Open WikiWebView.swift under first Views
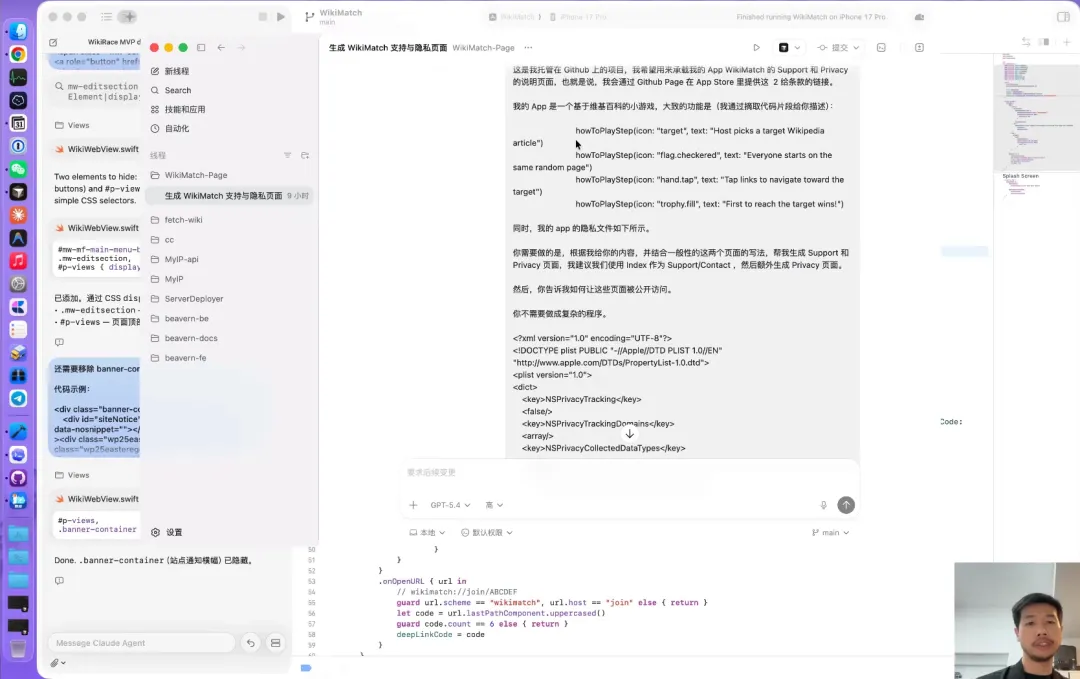1080x679 pixels. point(96,149)
